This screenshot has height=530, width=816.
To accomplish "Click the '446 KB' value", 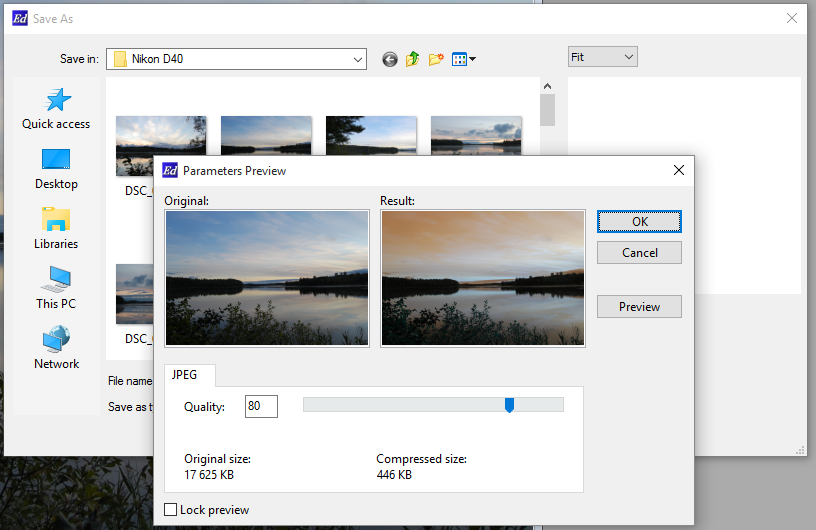I will (394, 475).
